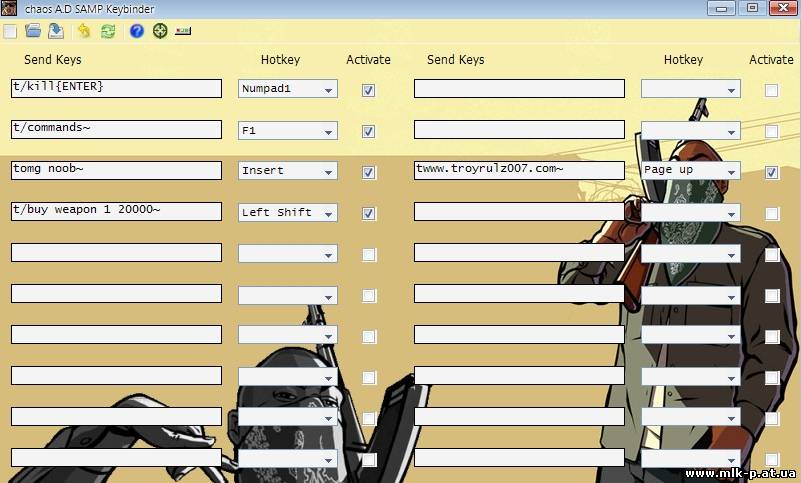Click the empty sixth left Send Keys field
Image resolution: width=801 pixels, height=483 pixels.
[x=116, y=293]
